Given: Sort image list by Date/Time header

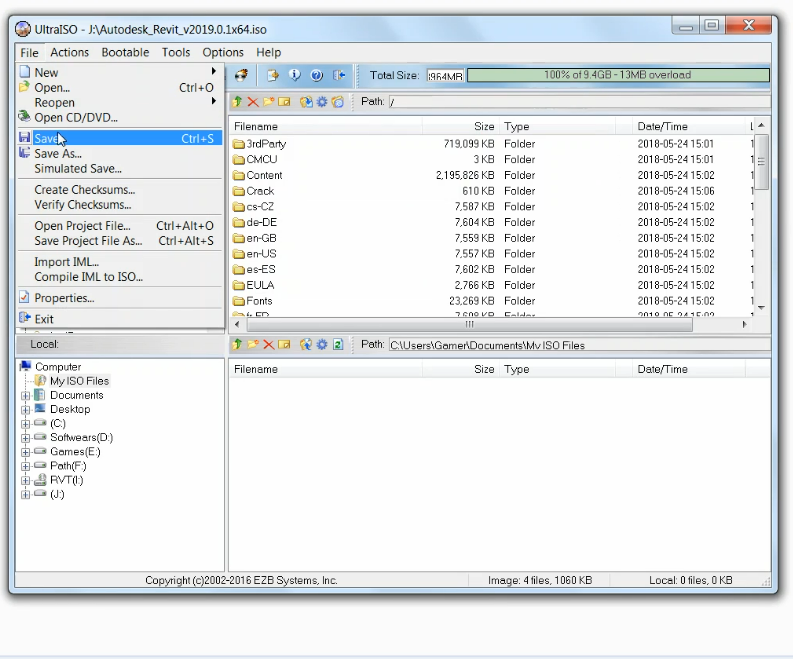Looking at the screenshot, I should point(689,126).
